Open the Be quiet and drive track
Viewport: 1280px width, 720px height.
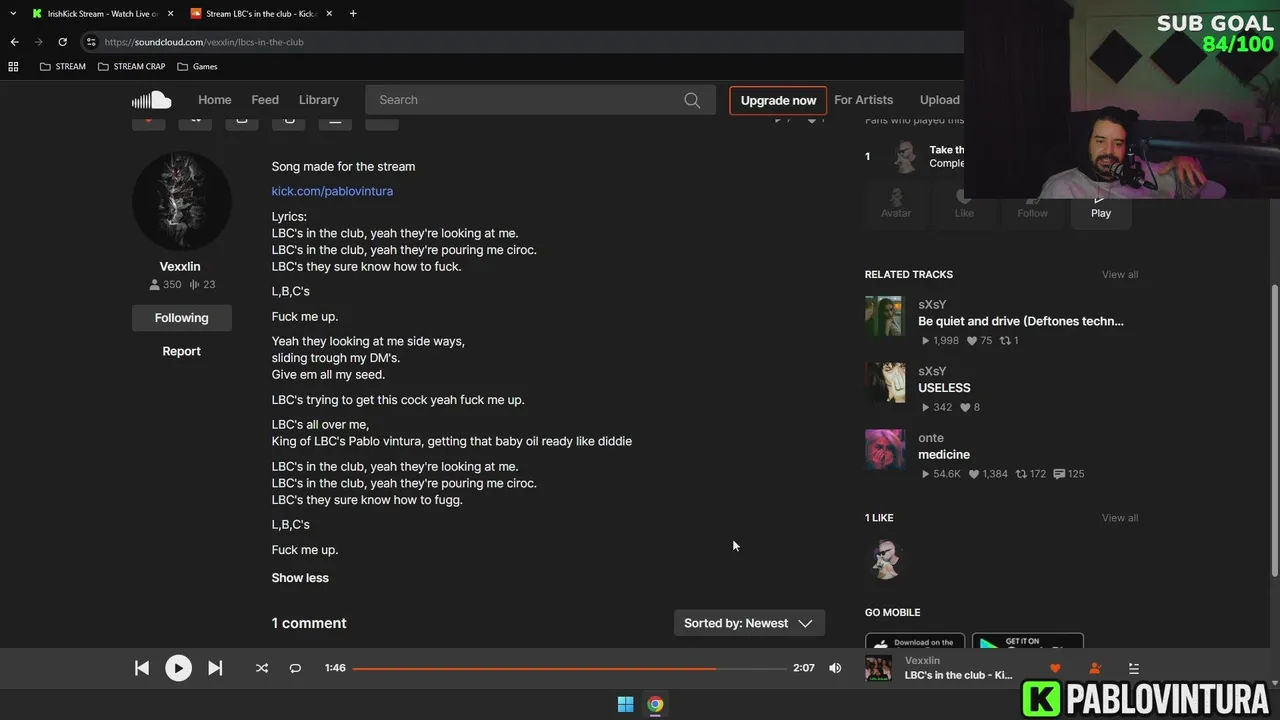(x=1021, y=322)
